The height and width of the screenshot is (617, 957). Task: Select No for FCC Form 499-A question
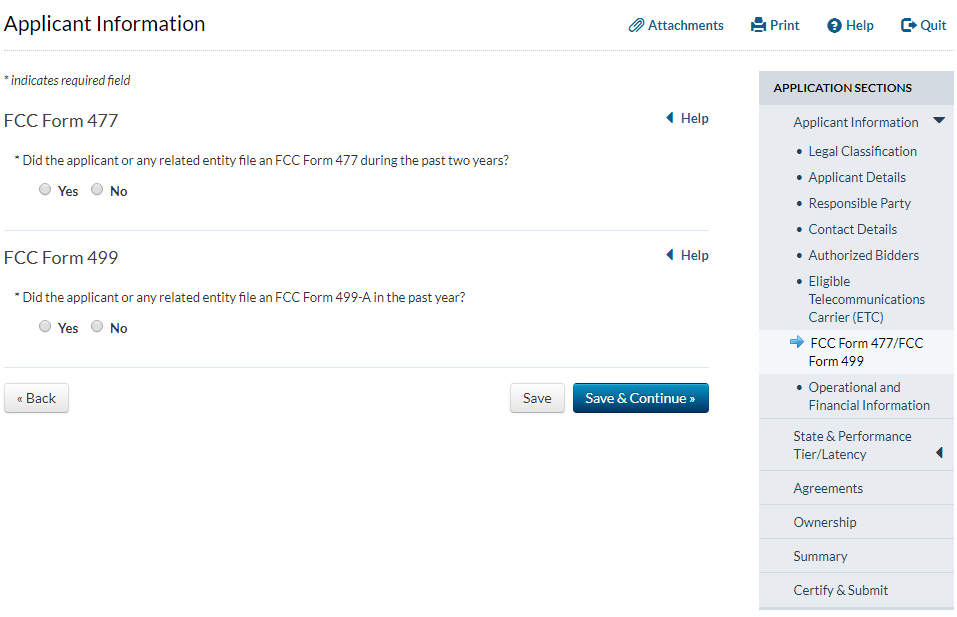click(97, 327)
